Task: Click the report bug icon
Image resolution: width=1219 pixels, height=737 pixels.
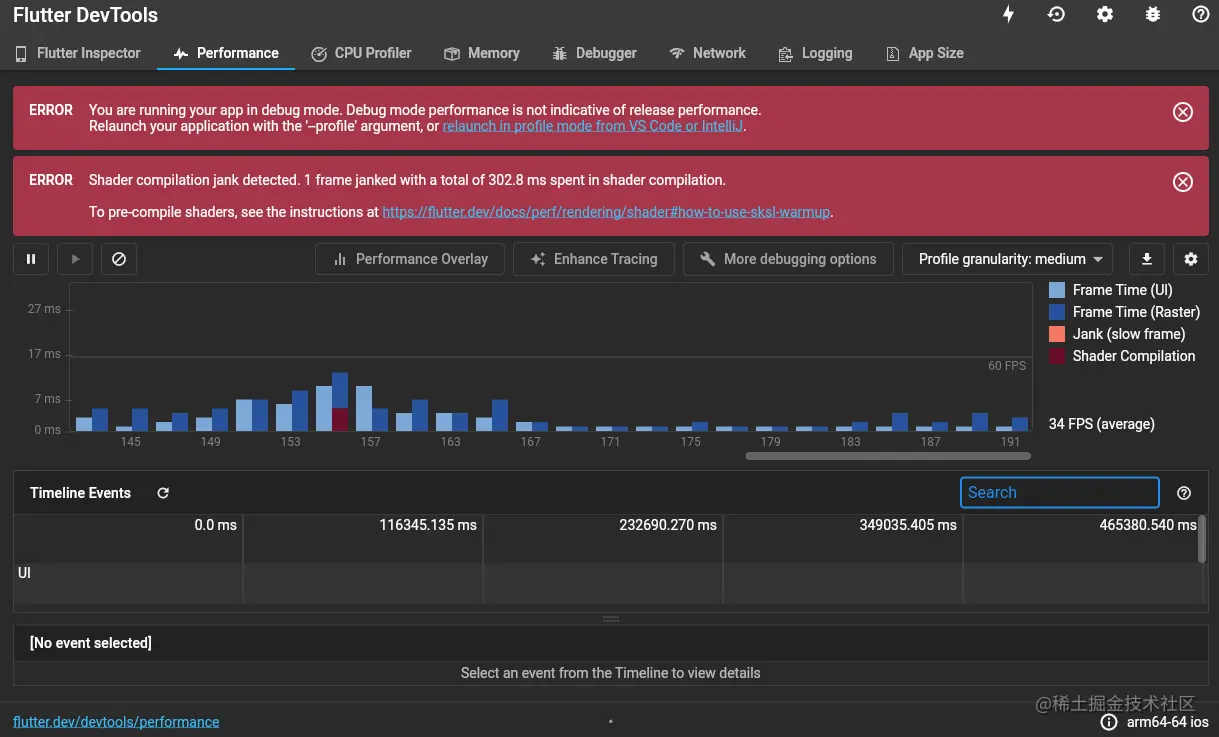Action: click(x=1153, y=15)
